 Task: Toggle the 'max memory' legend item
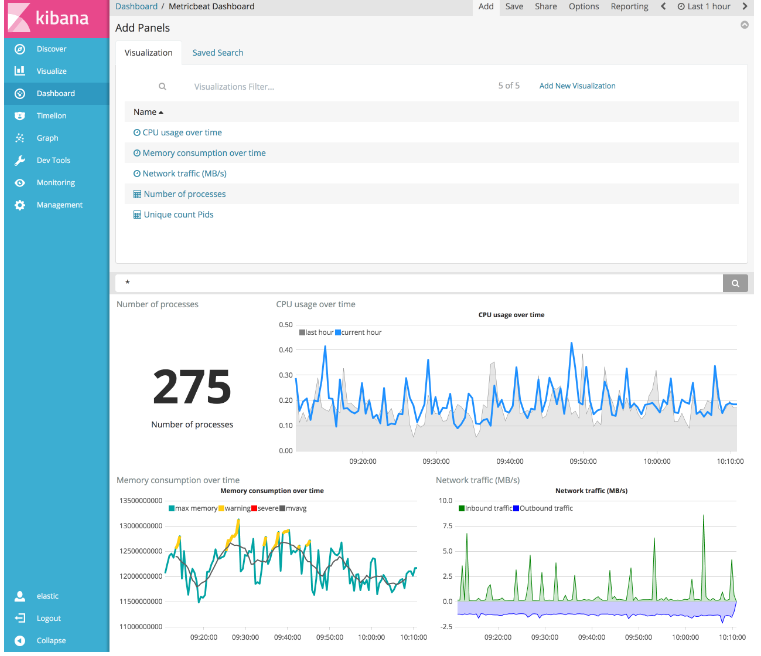click(x=196, y=508)
